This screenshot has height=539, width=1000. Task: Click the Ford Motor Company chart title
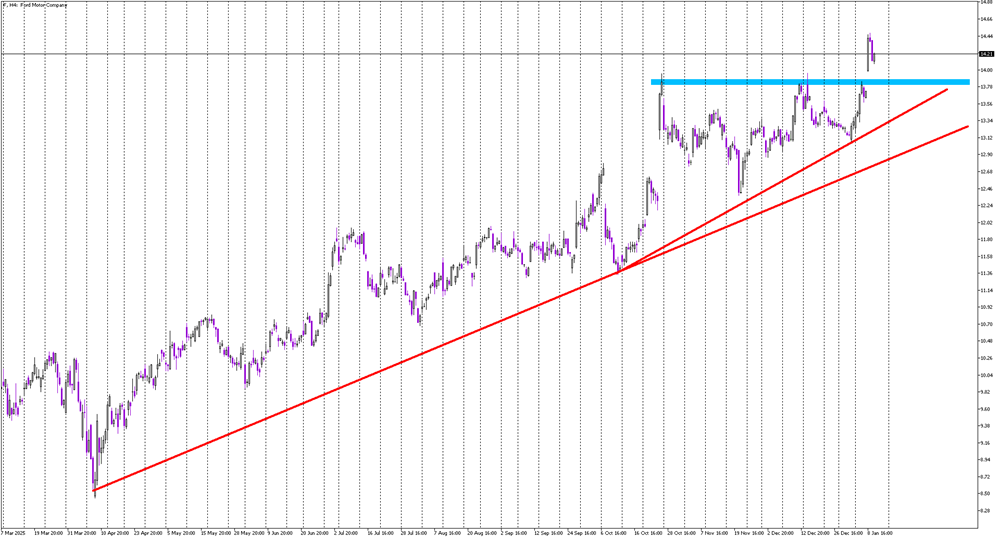click(x=40, y=6)
